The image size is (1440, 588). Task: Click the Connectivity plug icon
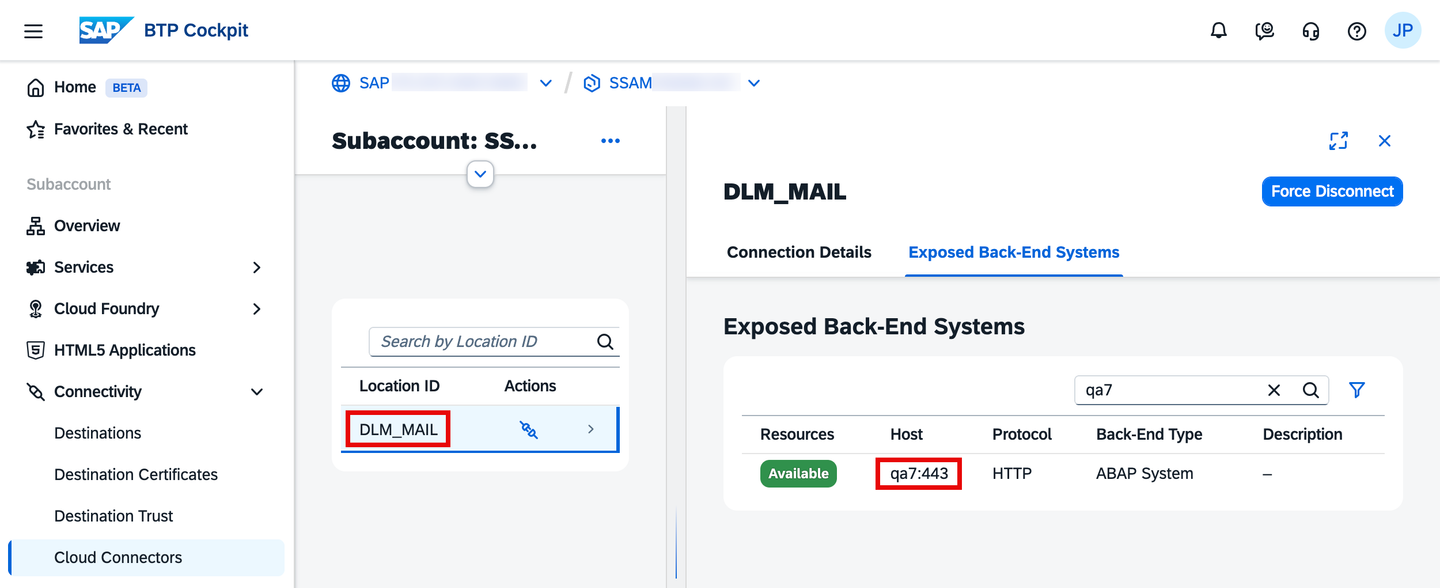[x=36, y=392]
